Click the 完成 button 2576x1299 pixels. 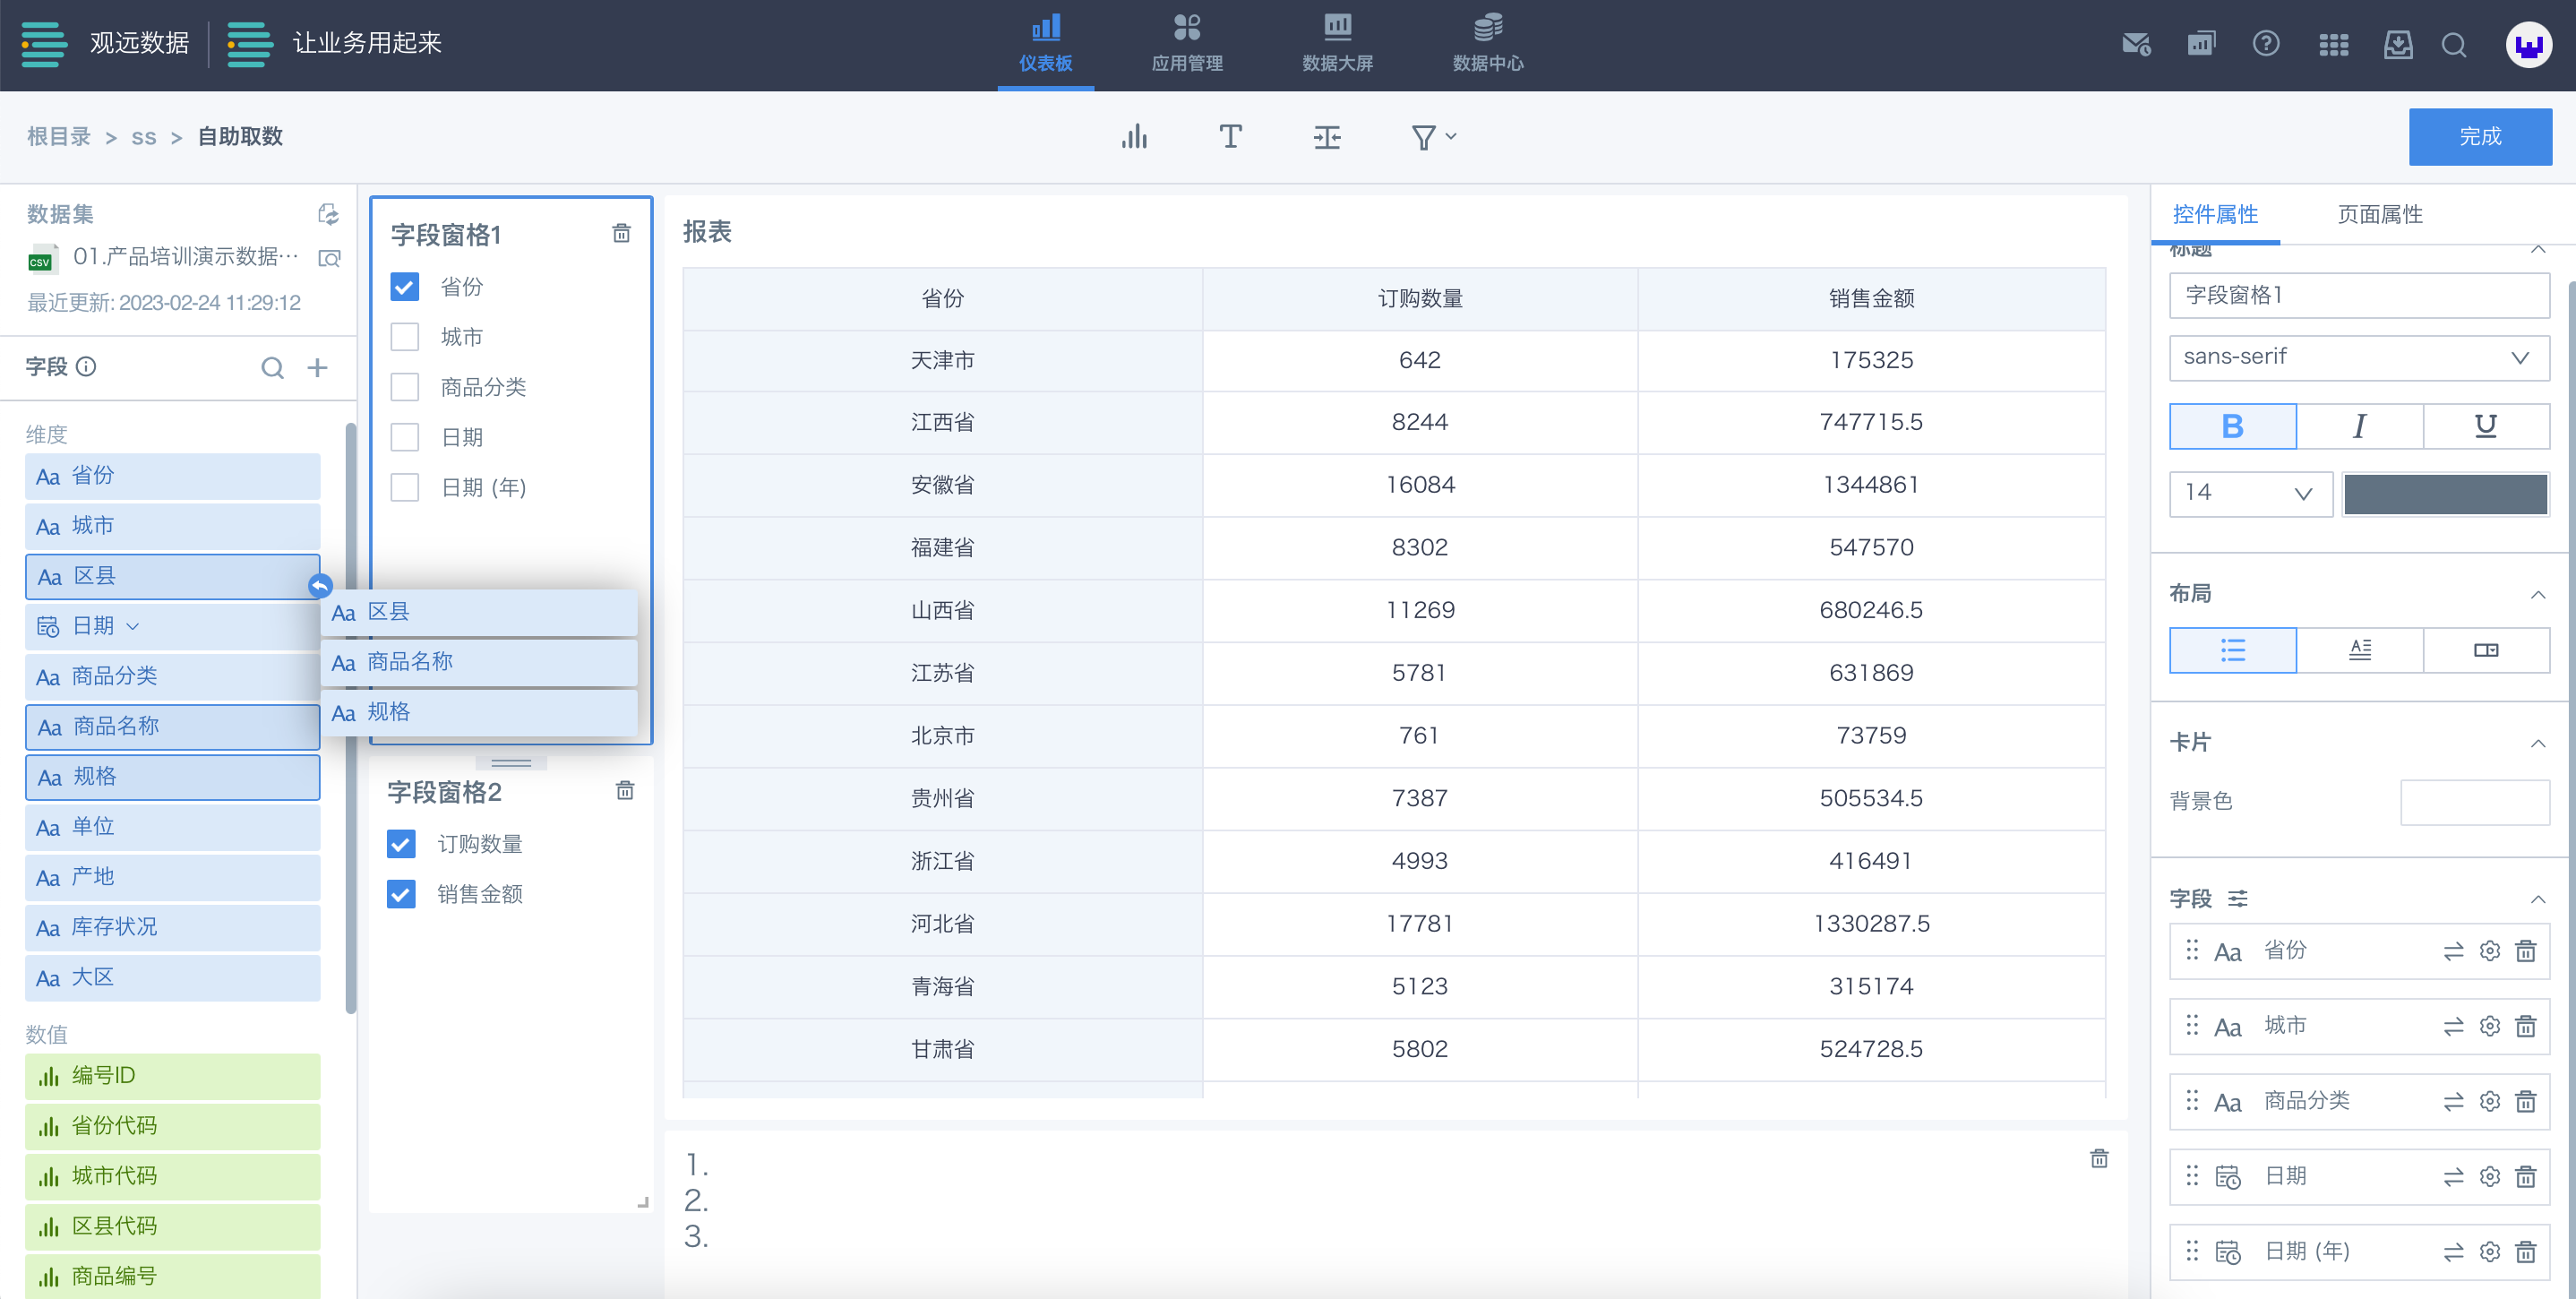pyautogui.click(x=2479, y=137)
